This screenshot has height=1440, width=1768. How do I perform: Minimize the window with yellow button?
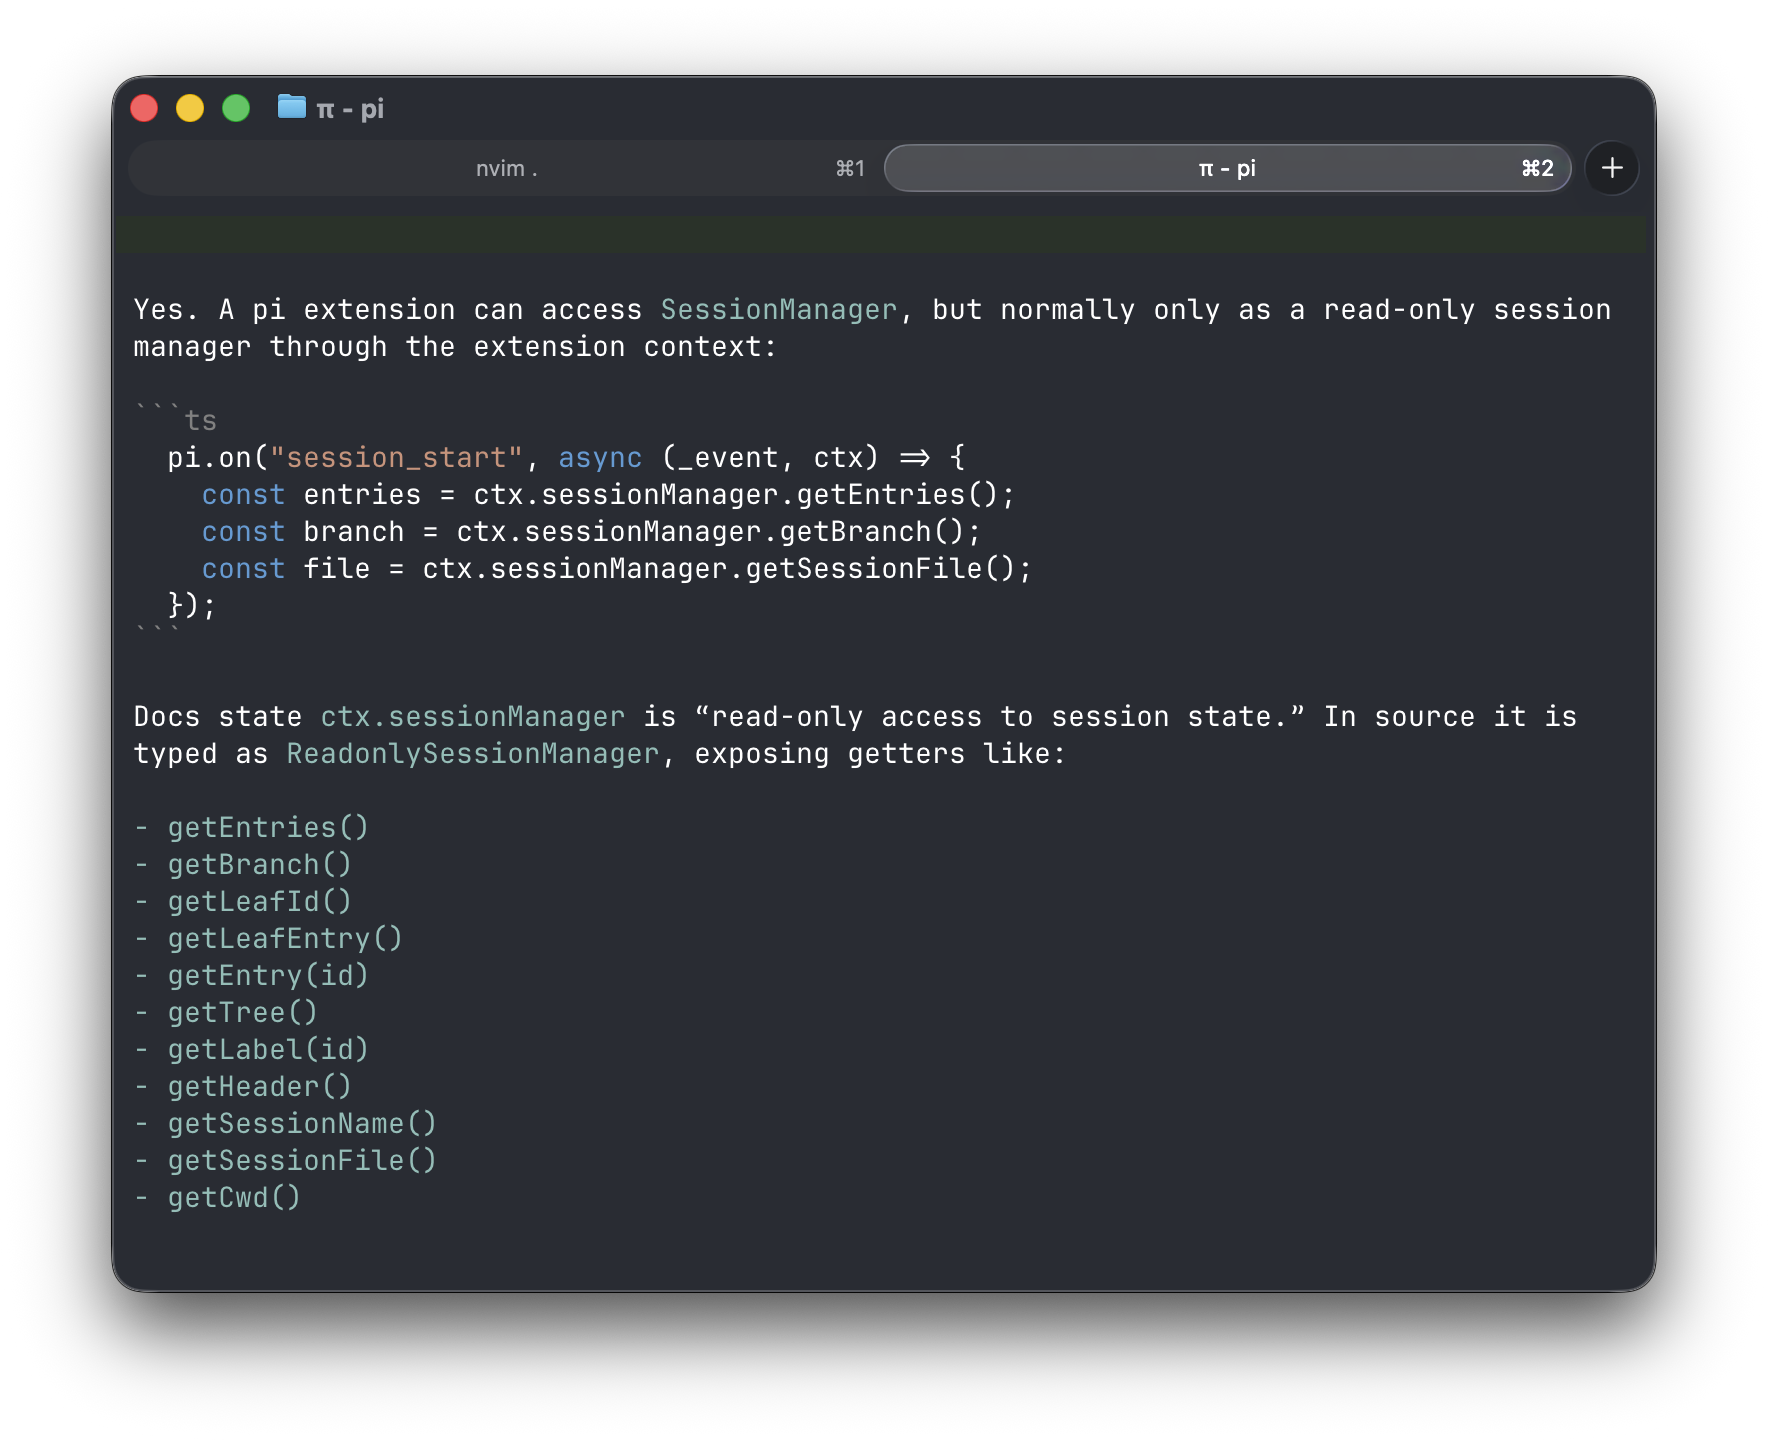[x=190, y=108]
